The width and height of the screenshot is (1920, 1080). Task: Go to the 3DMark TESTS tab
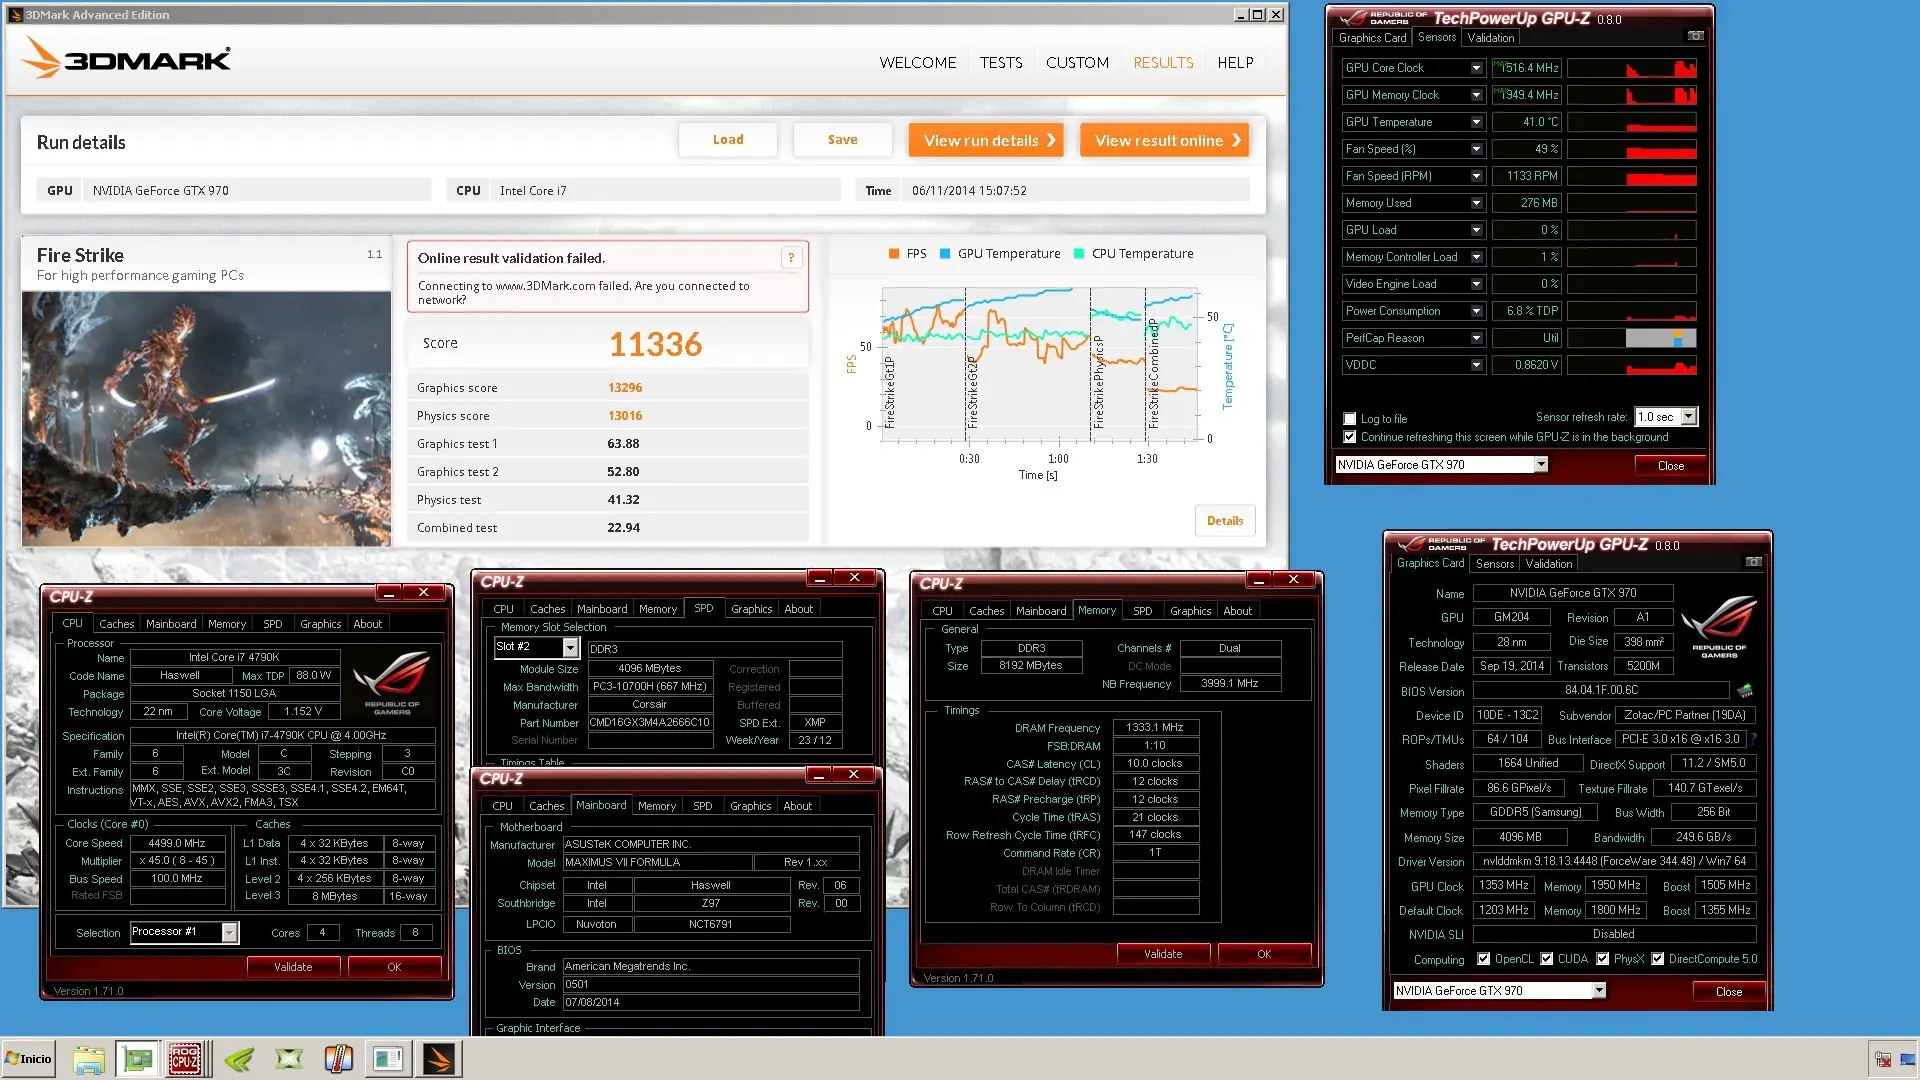coord(1001,62)
